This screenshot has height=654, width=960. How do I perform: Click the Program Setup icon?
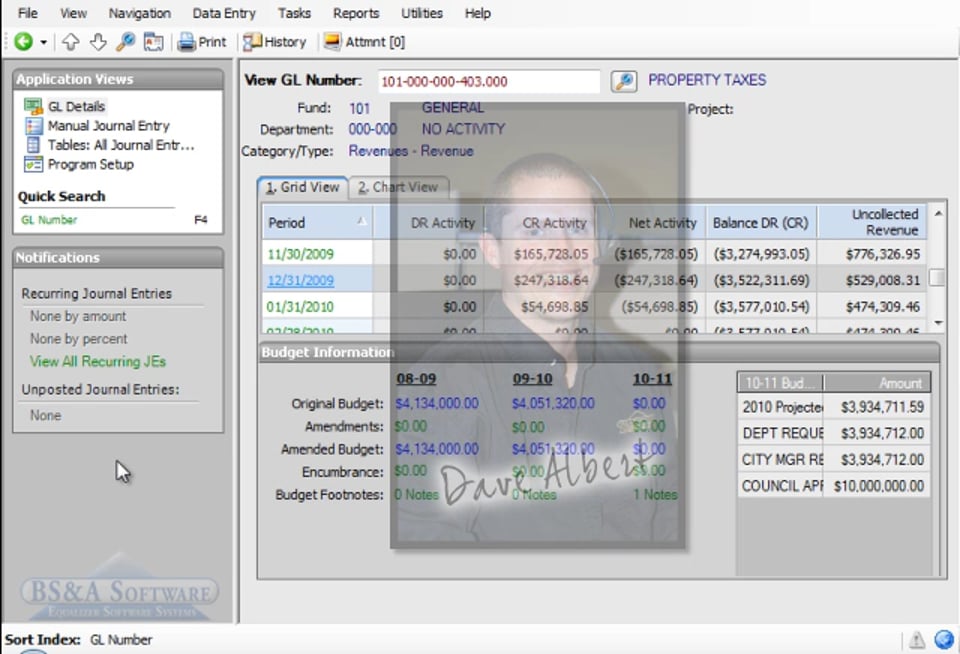pyautogui.click(x=33, y=164)
